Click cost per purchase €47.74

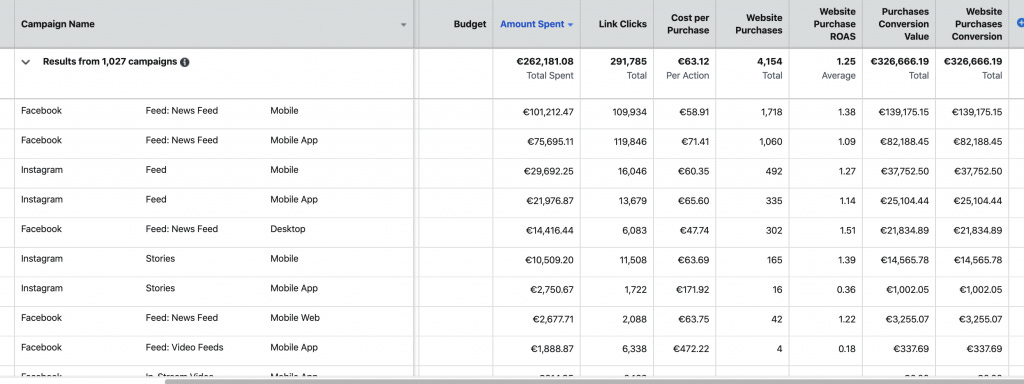(x=694, y=231)
